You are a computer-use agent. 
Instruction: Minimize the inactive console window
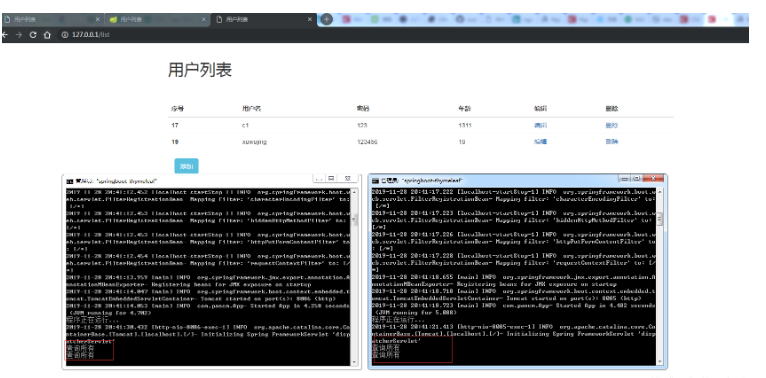pyautogui.click(x=319, y=179)
